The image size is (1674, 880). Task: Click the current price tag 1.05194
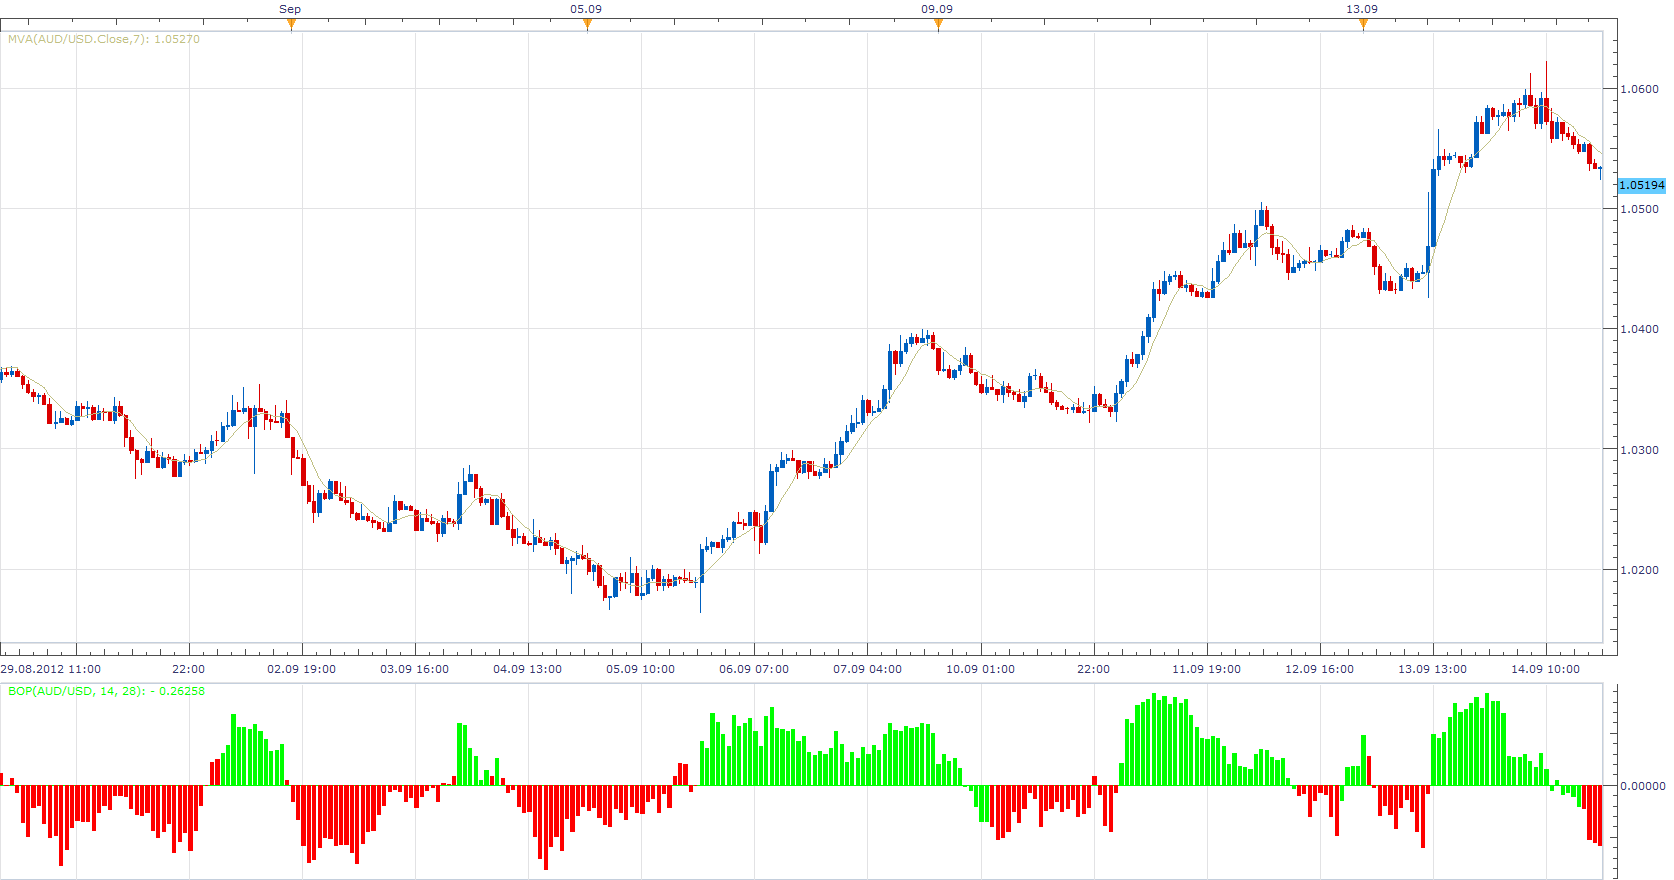tap(1642, 185)
